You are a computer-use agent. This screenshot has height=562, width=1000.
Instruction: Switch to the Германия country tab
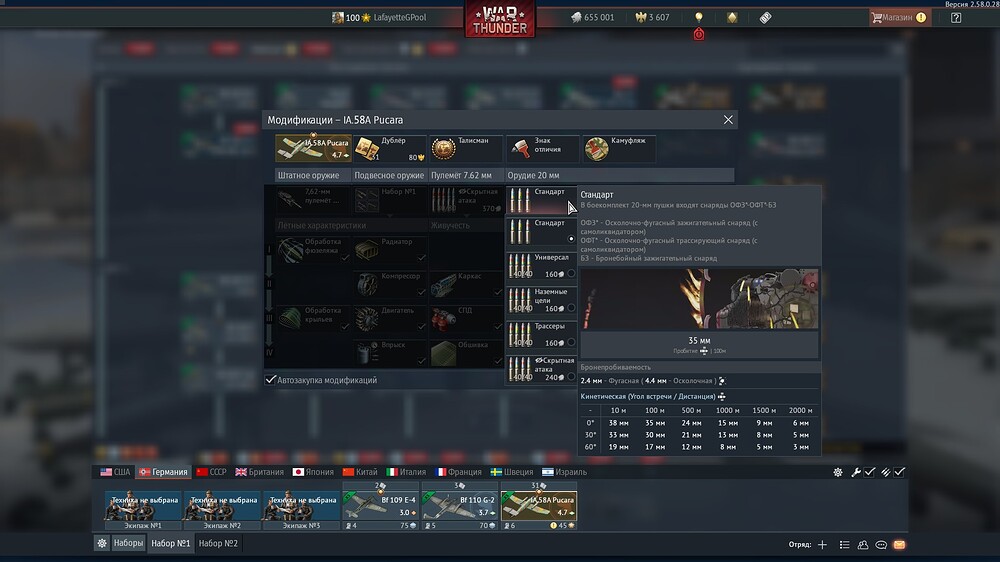point(163,472)
